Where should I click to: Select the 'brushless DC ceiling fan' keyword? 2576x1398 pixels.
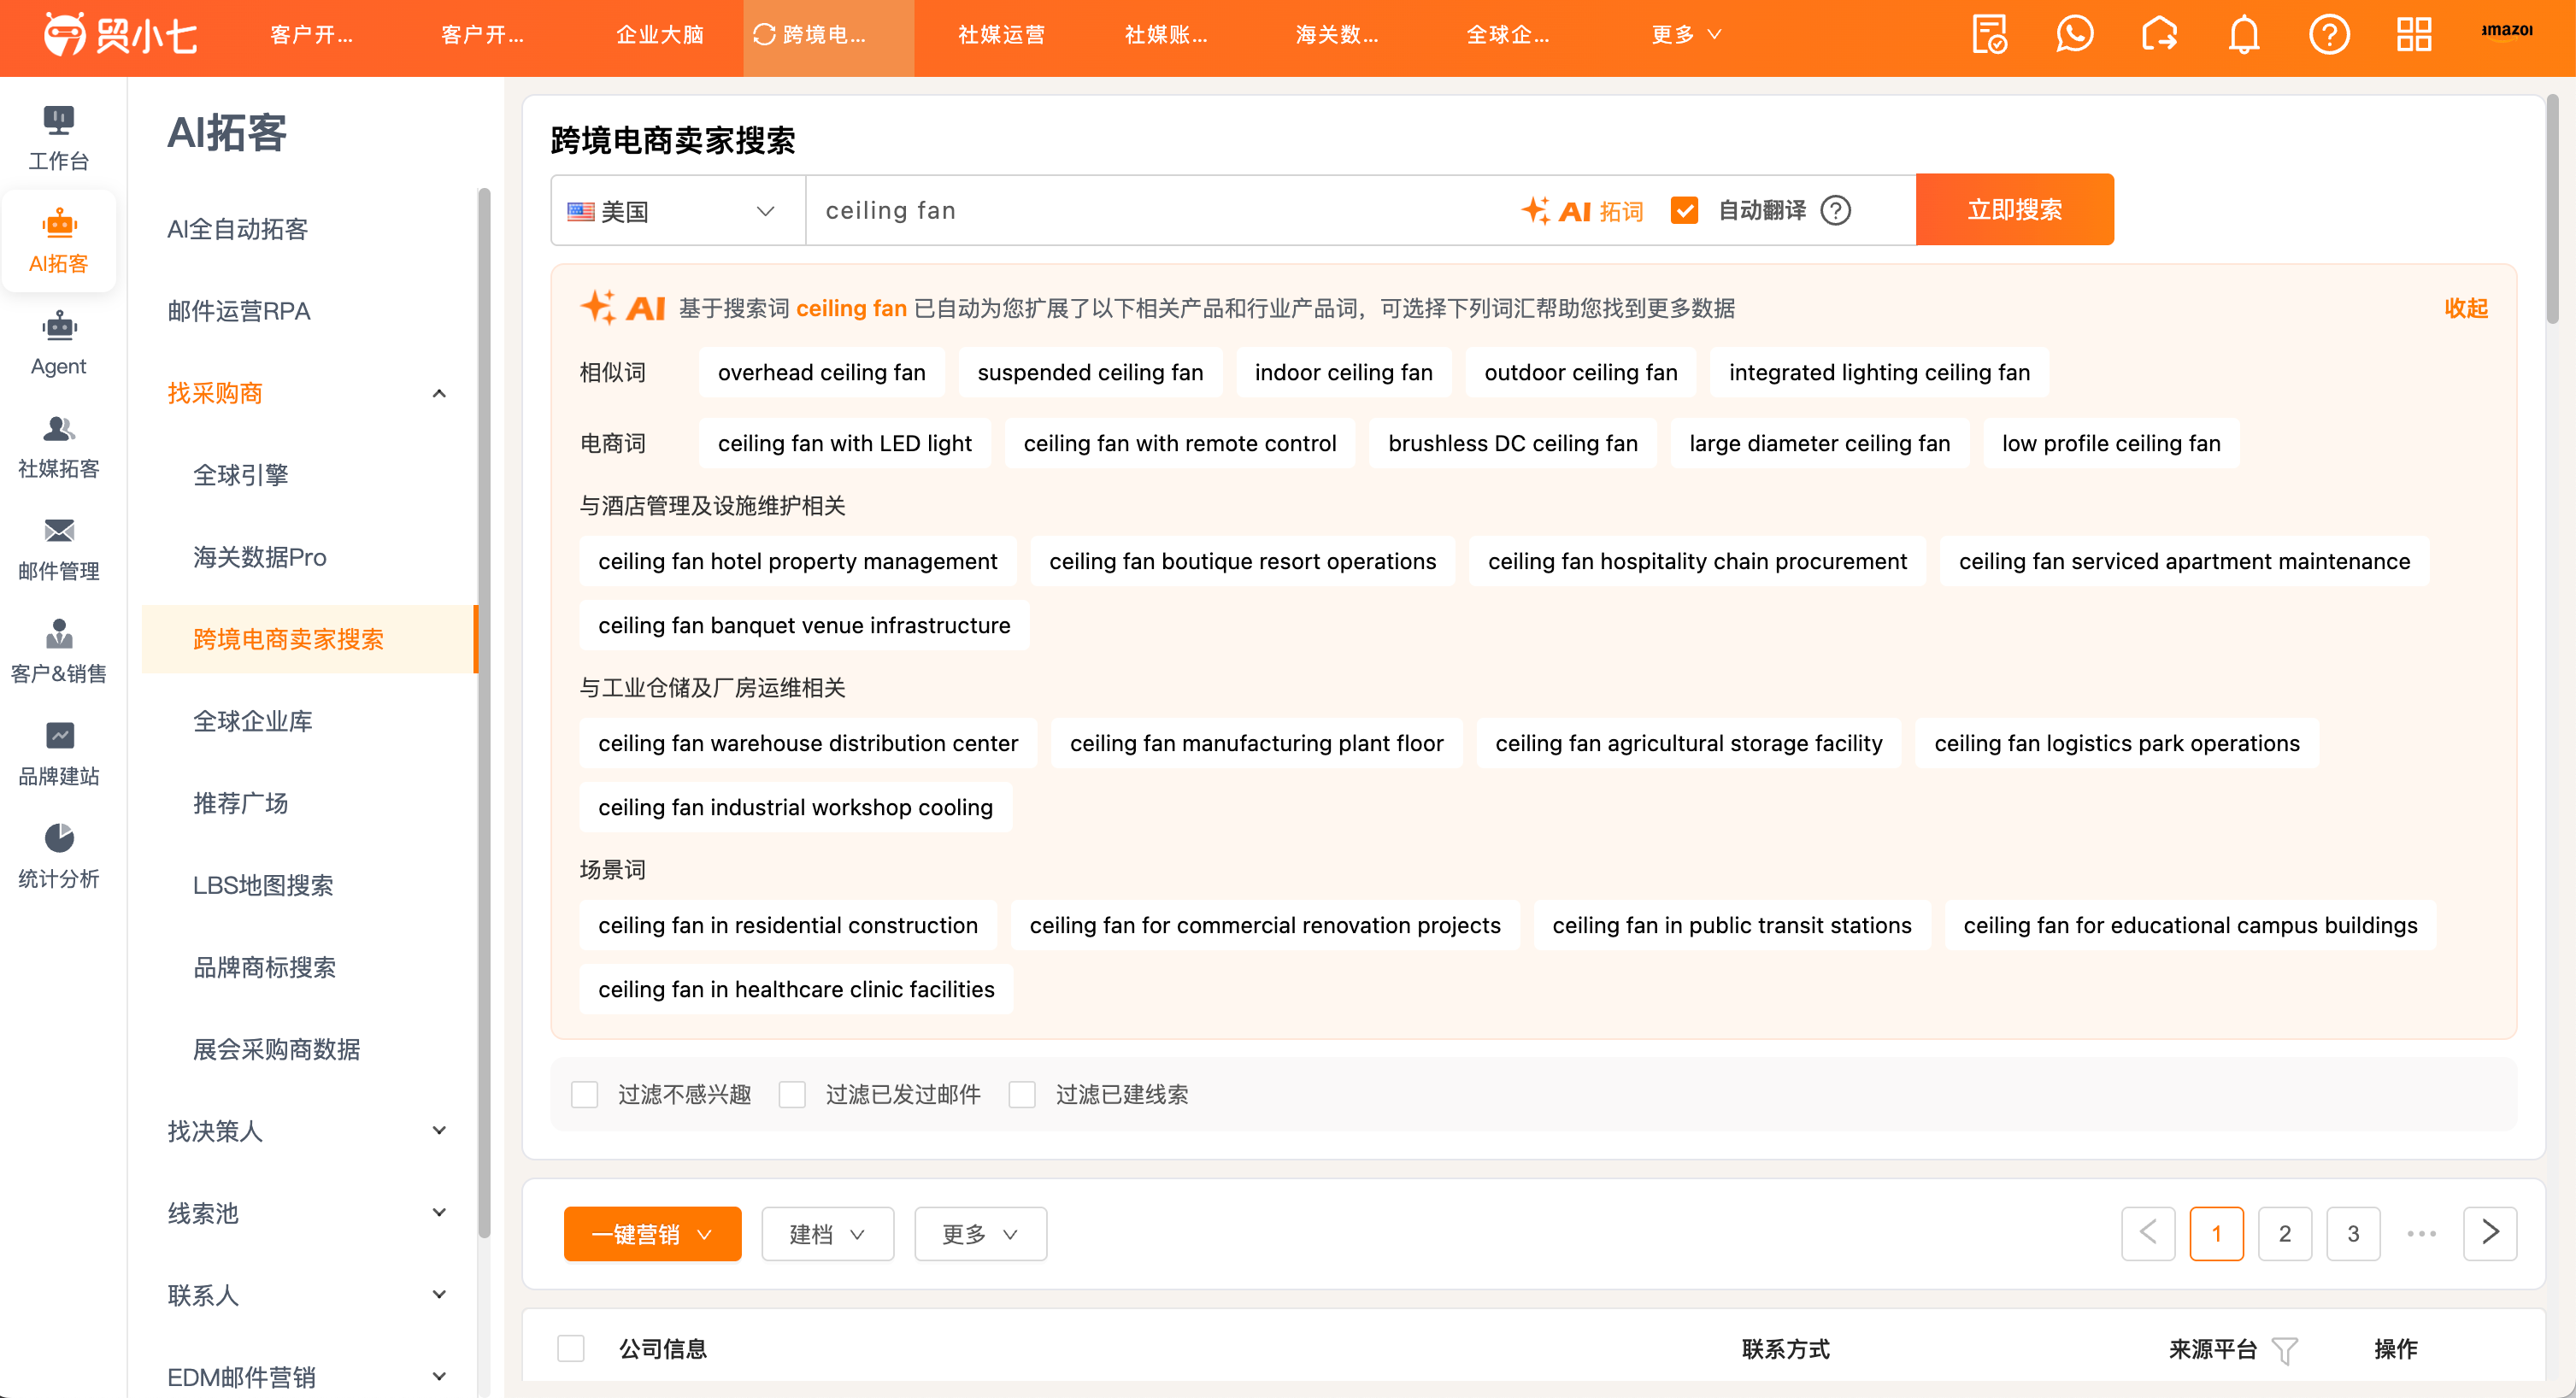(x=1512, y=443)
